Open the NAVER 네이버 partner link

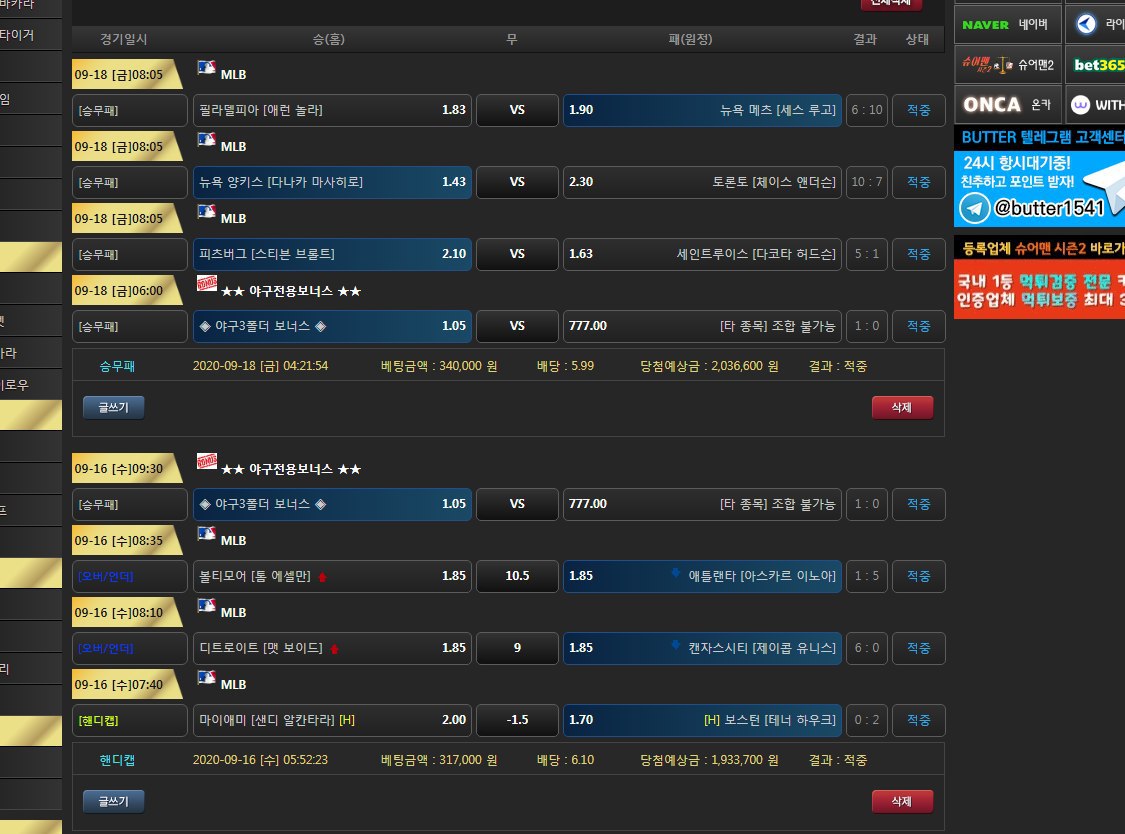[x=1006, y=23]
